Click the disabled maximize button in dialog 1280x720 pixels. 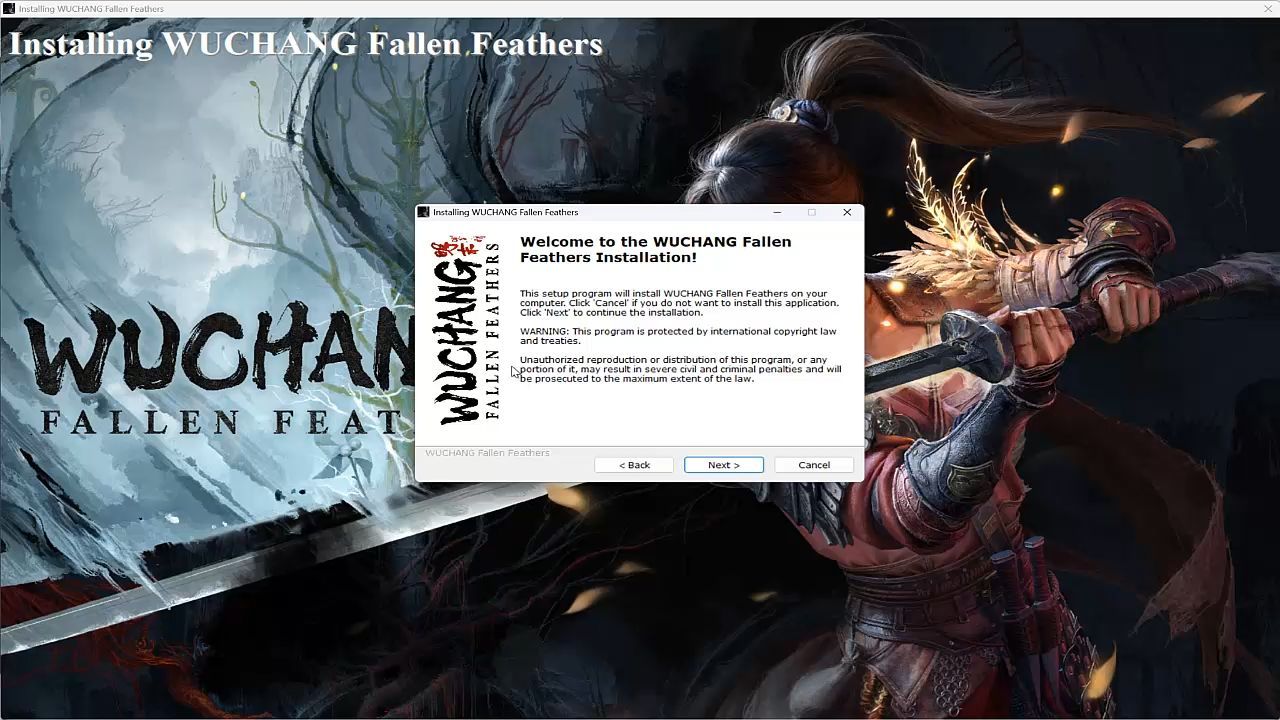[x=812, y=212]
